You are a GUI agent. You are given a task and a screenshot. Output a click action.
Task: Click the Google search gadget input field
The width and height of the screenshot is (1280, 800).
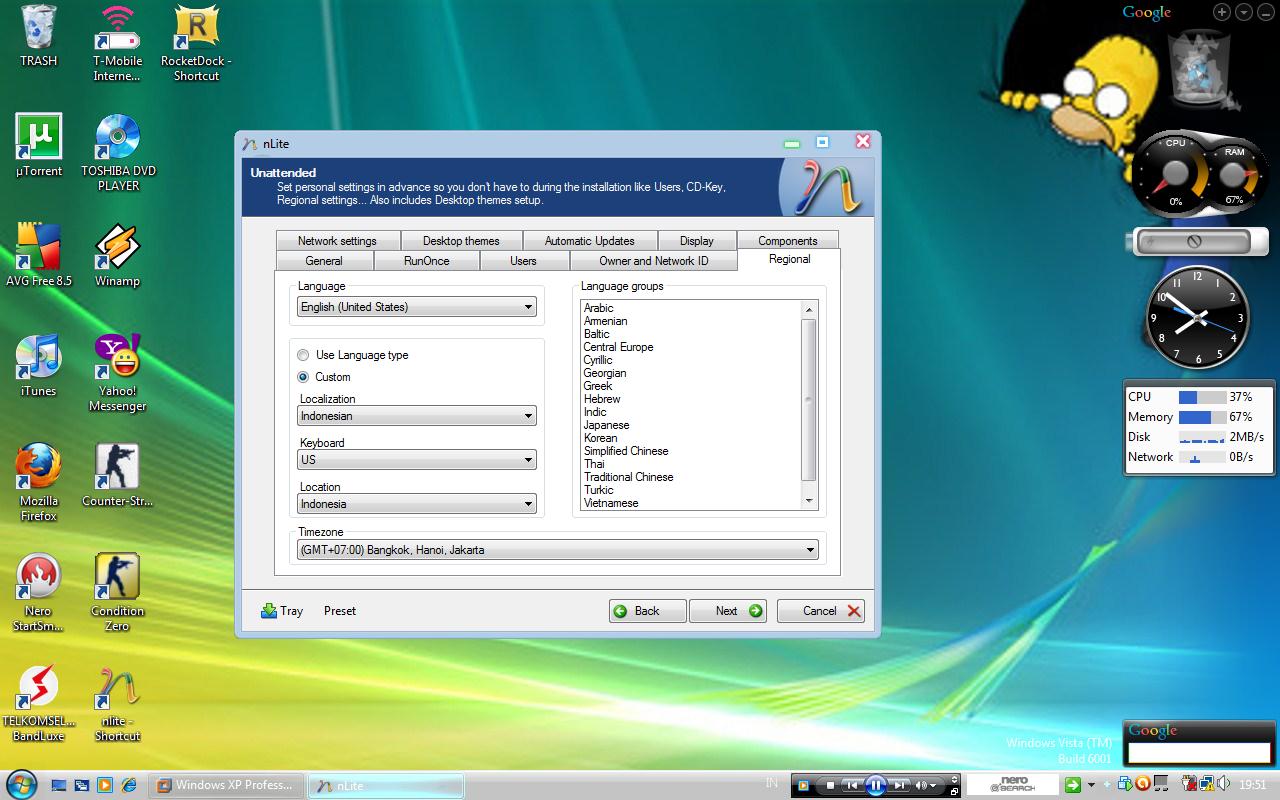tap(1199, 752)
